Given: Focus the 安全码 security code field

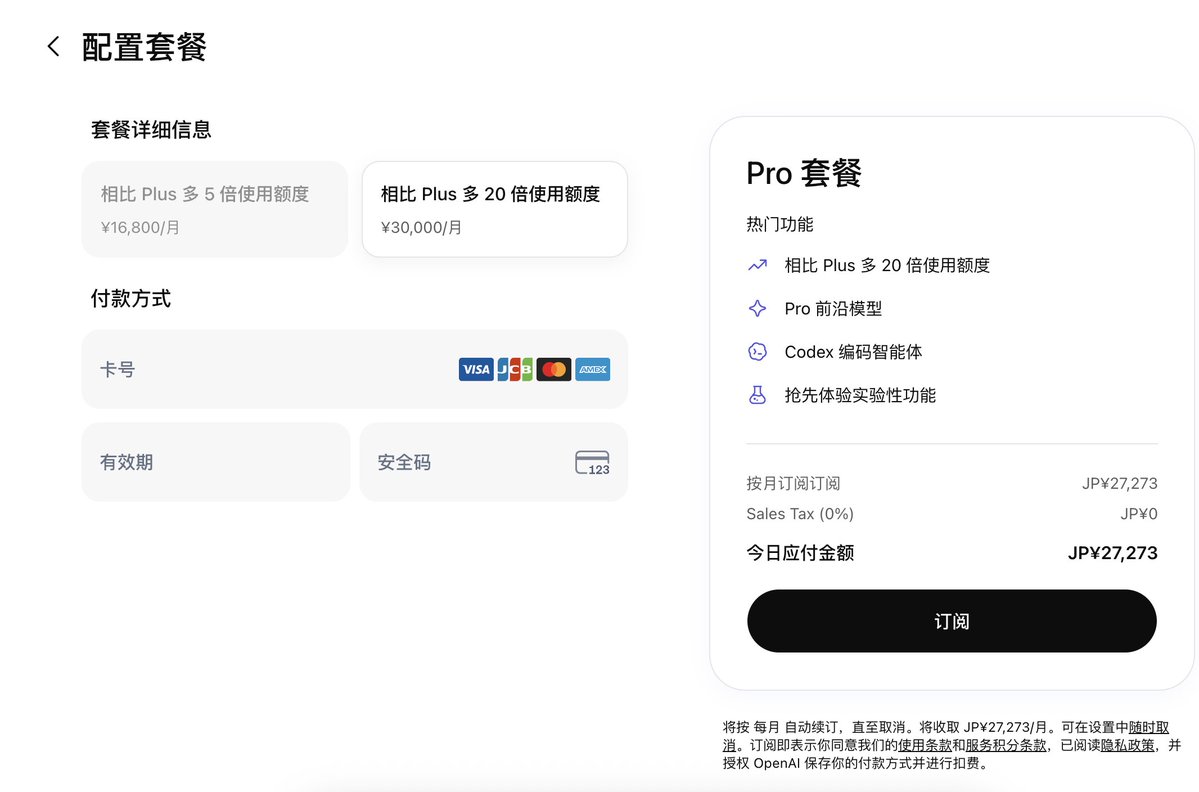Looking at the screenshot, I should tap(494, 462).
